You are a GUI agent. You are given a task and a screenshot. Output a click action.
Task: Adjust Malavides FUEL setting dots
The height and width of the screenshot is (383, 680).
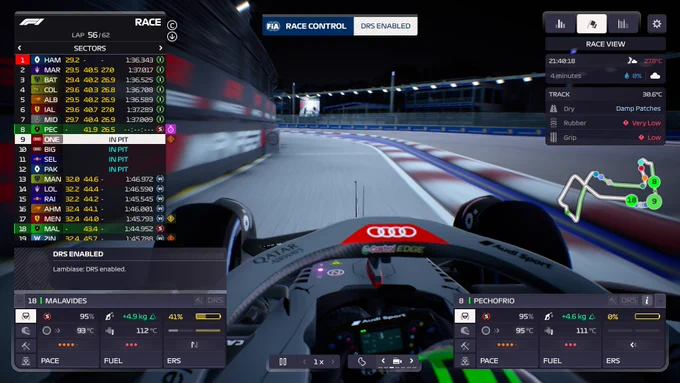pos(131,345)
